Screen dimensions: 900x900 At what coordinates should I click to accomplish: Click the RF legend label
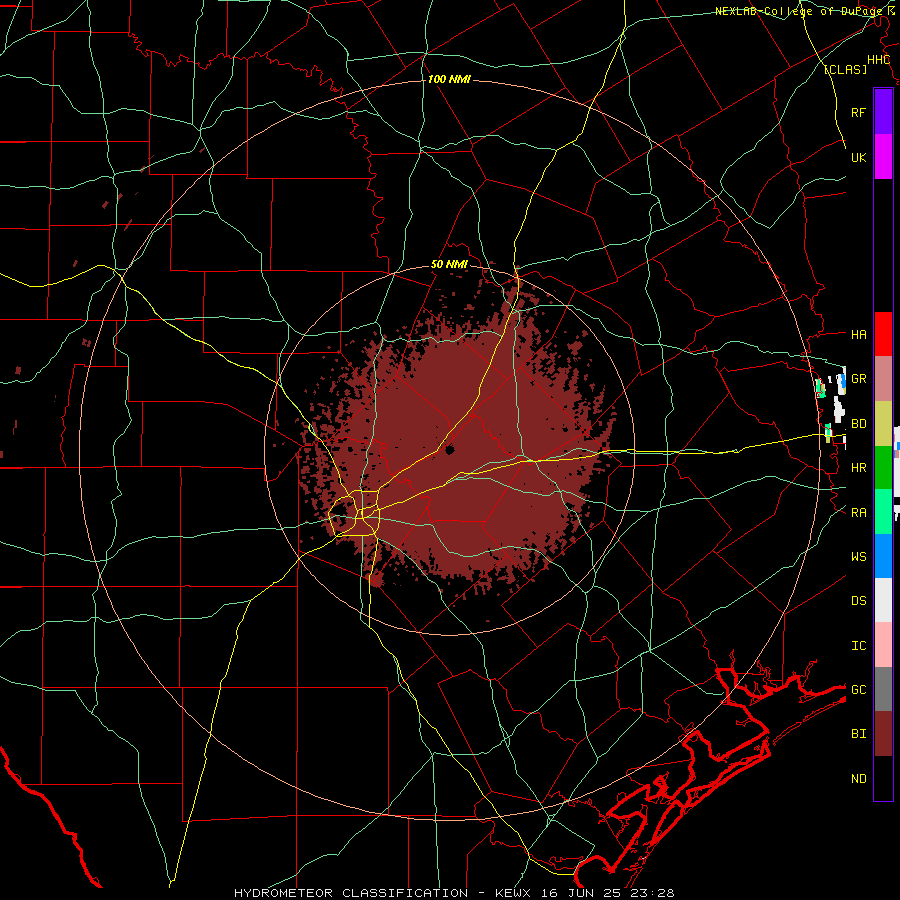click(858, 112)
